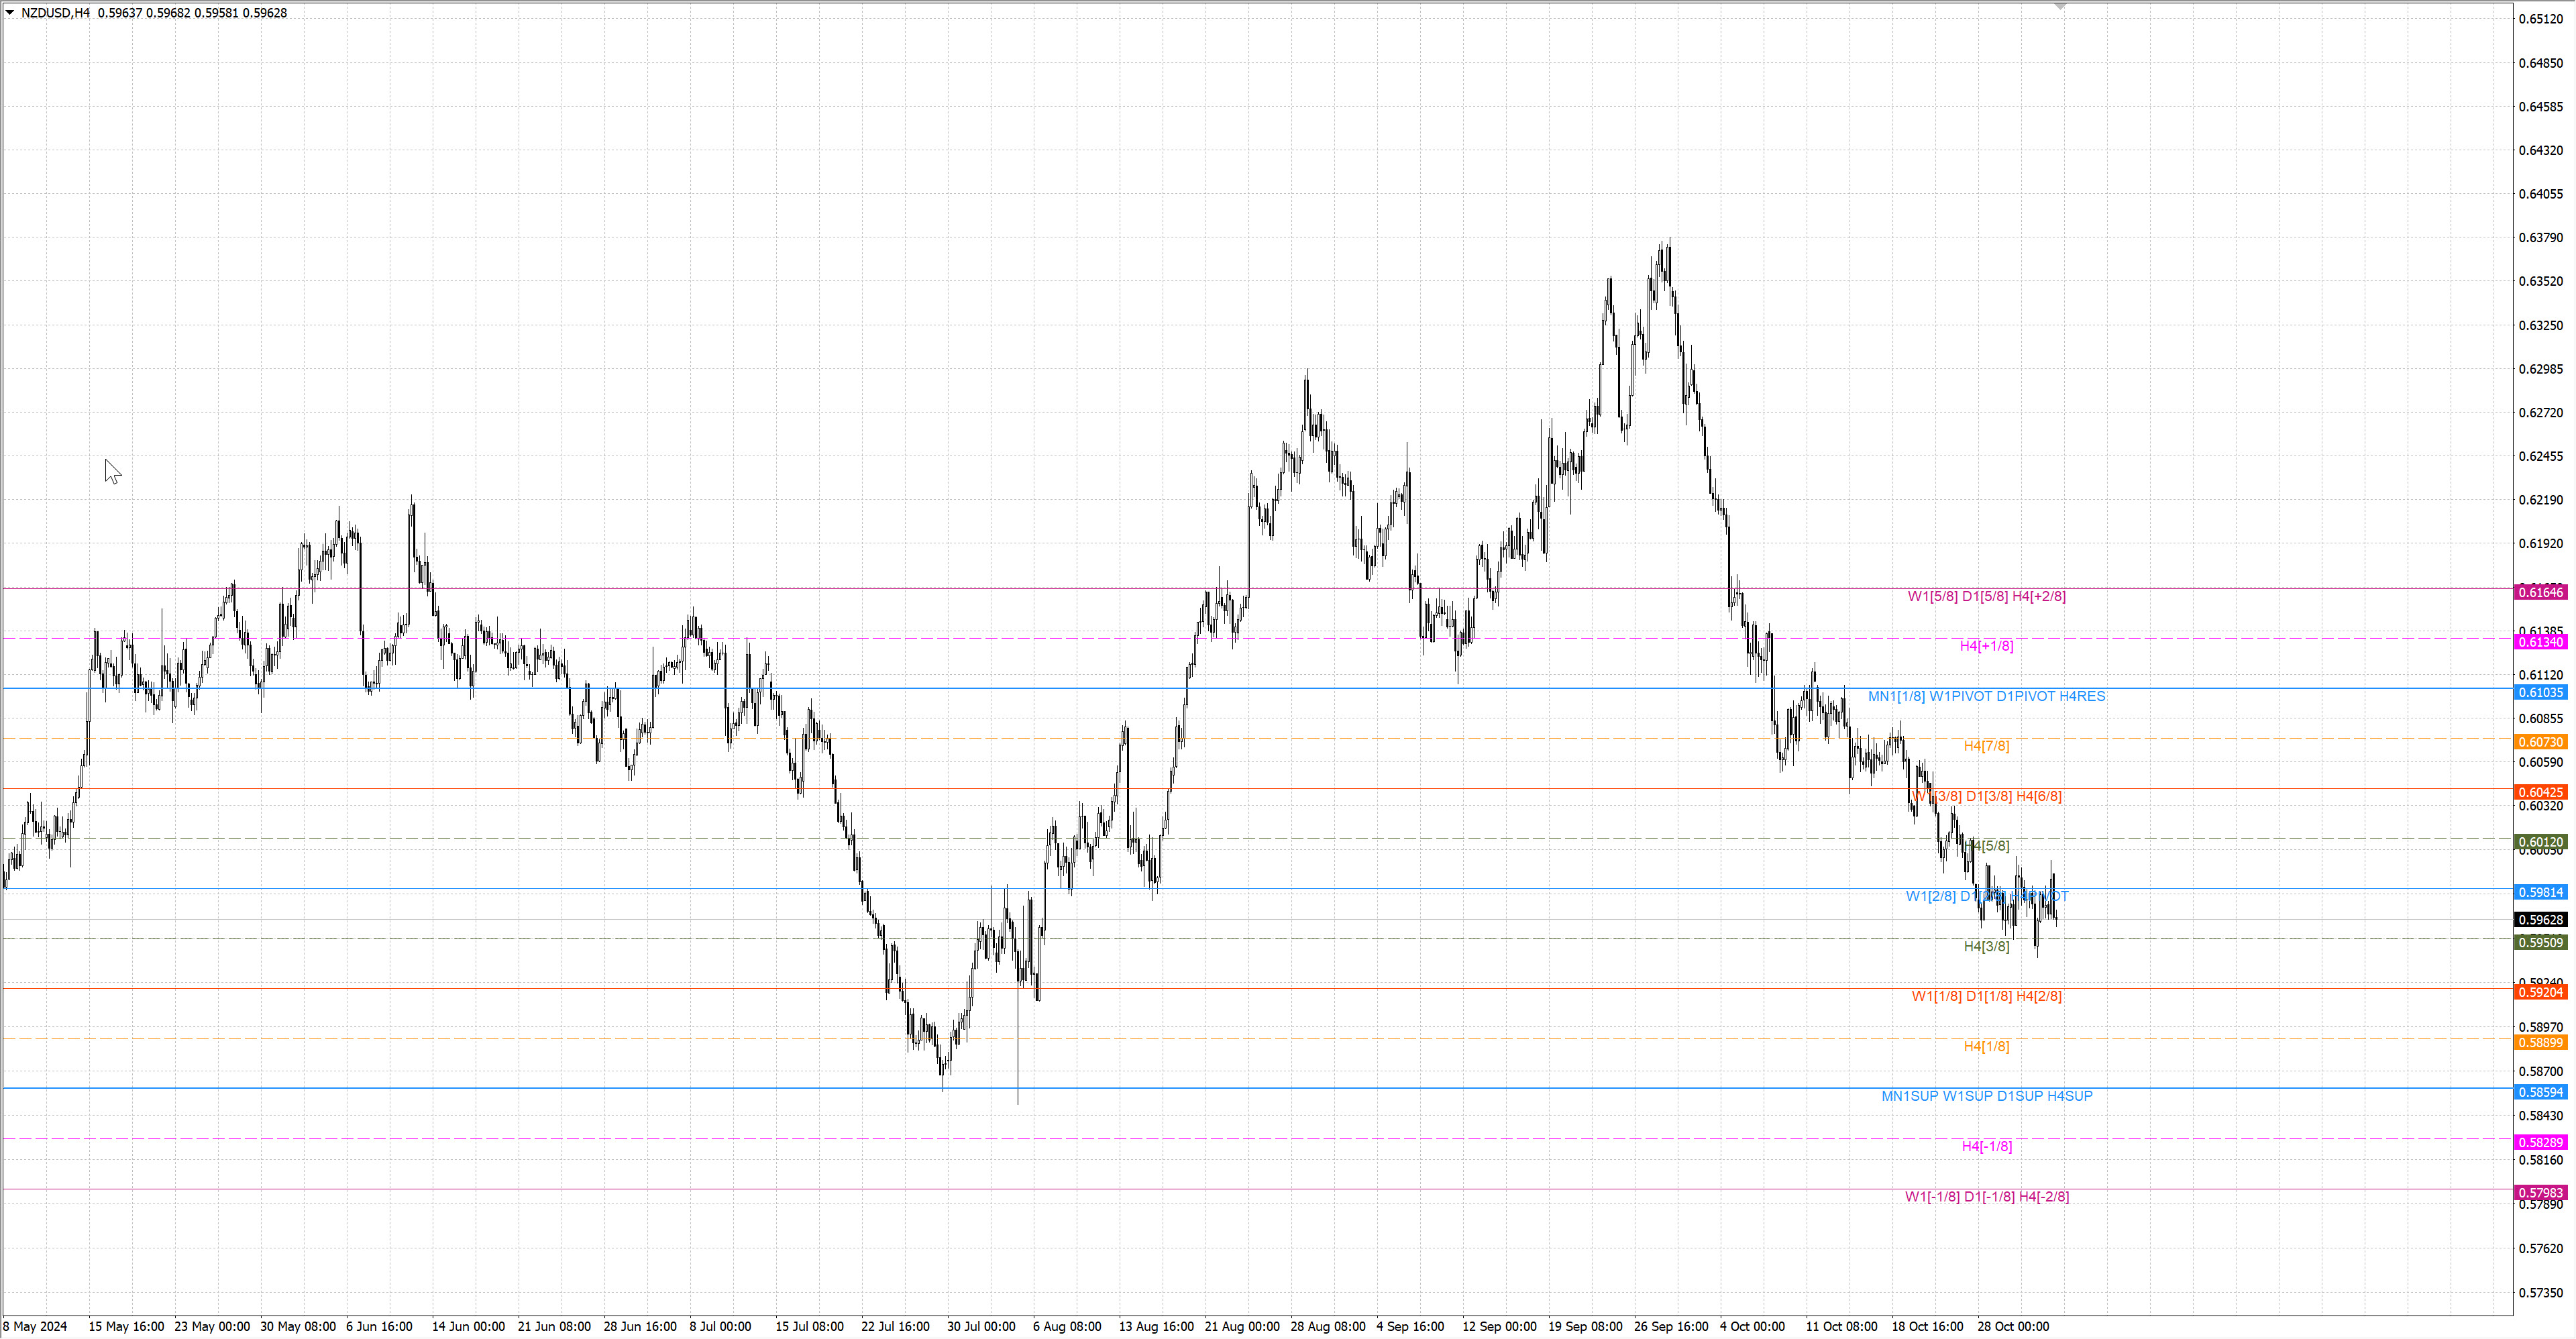Click the black current price tag 0.59628
This screenshot has width=2576, height=1339.
click(2540, 920)
